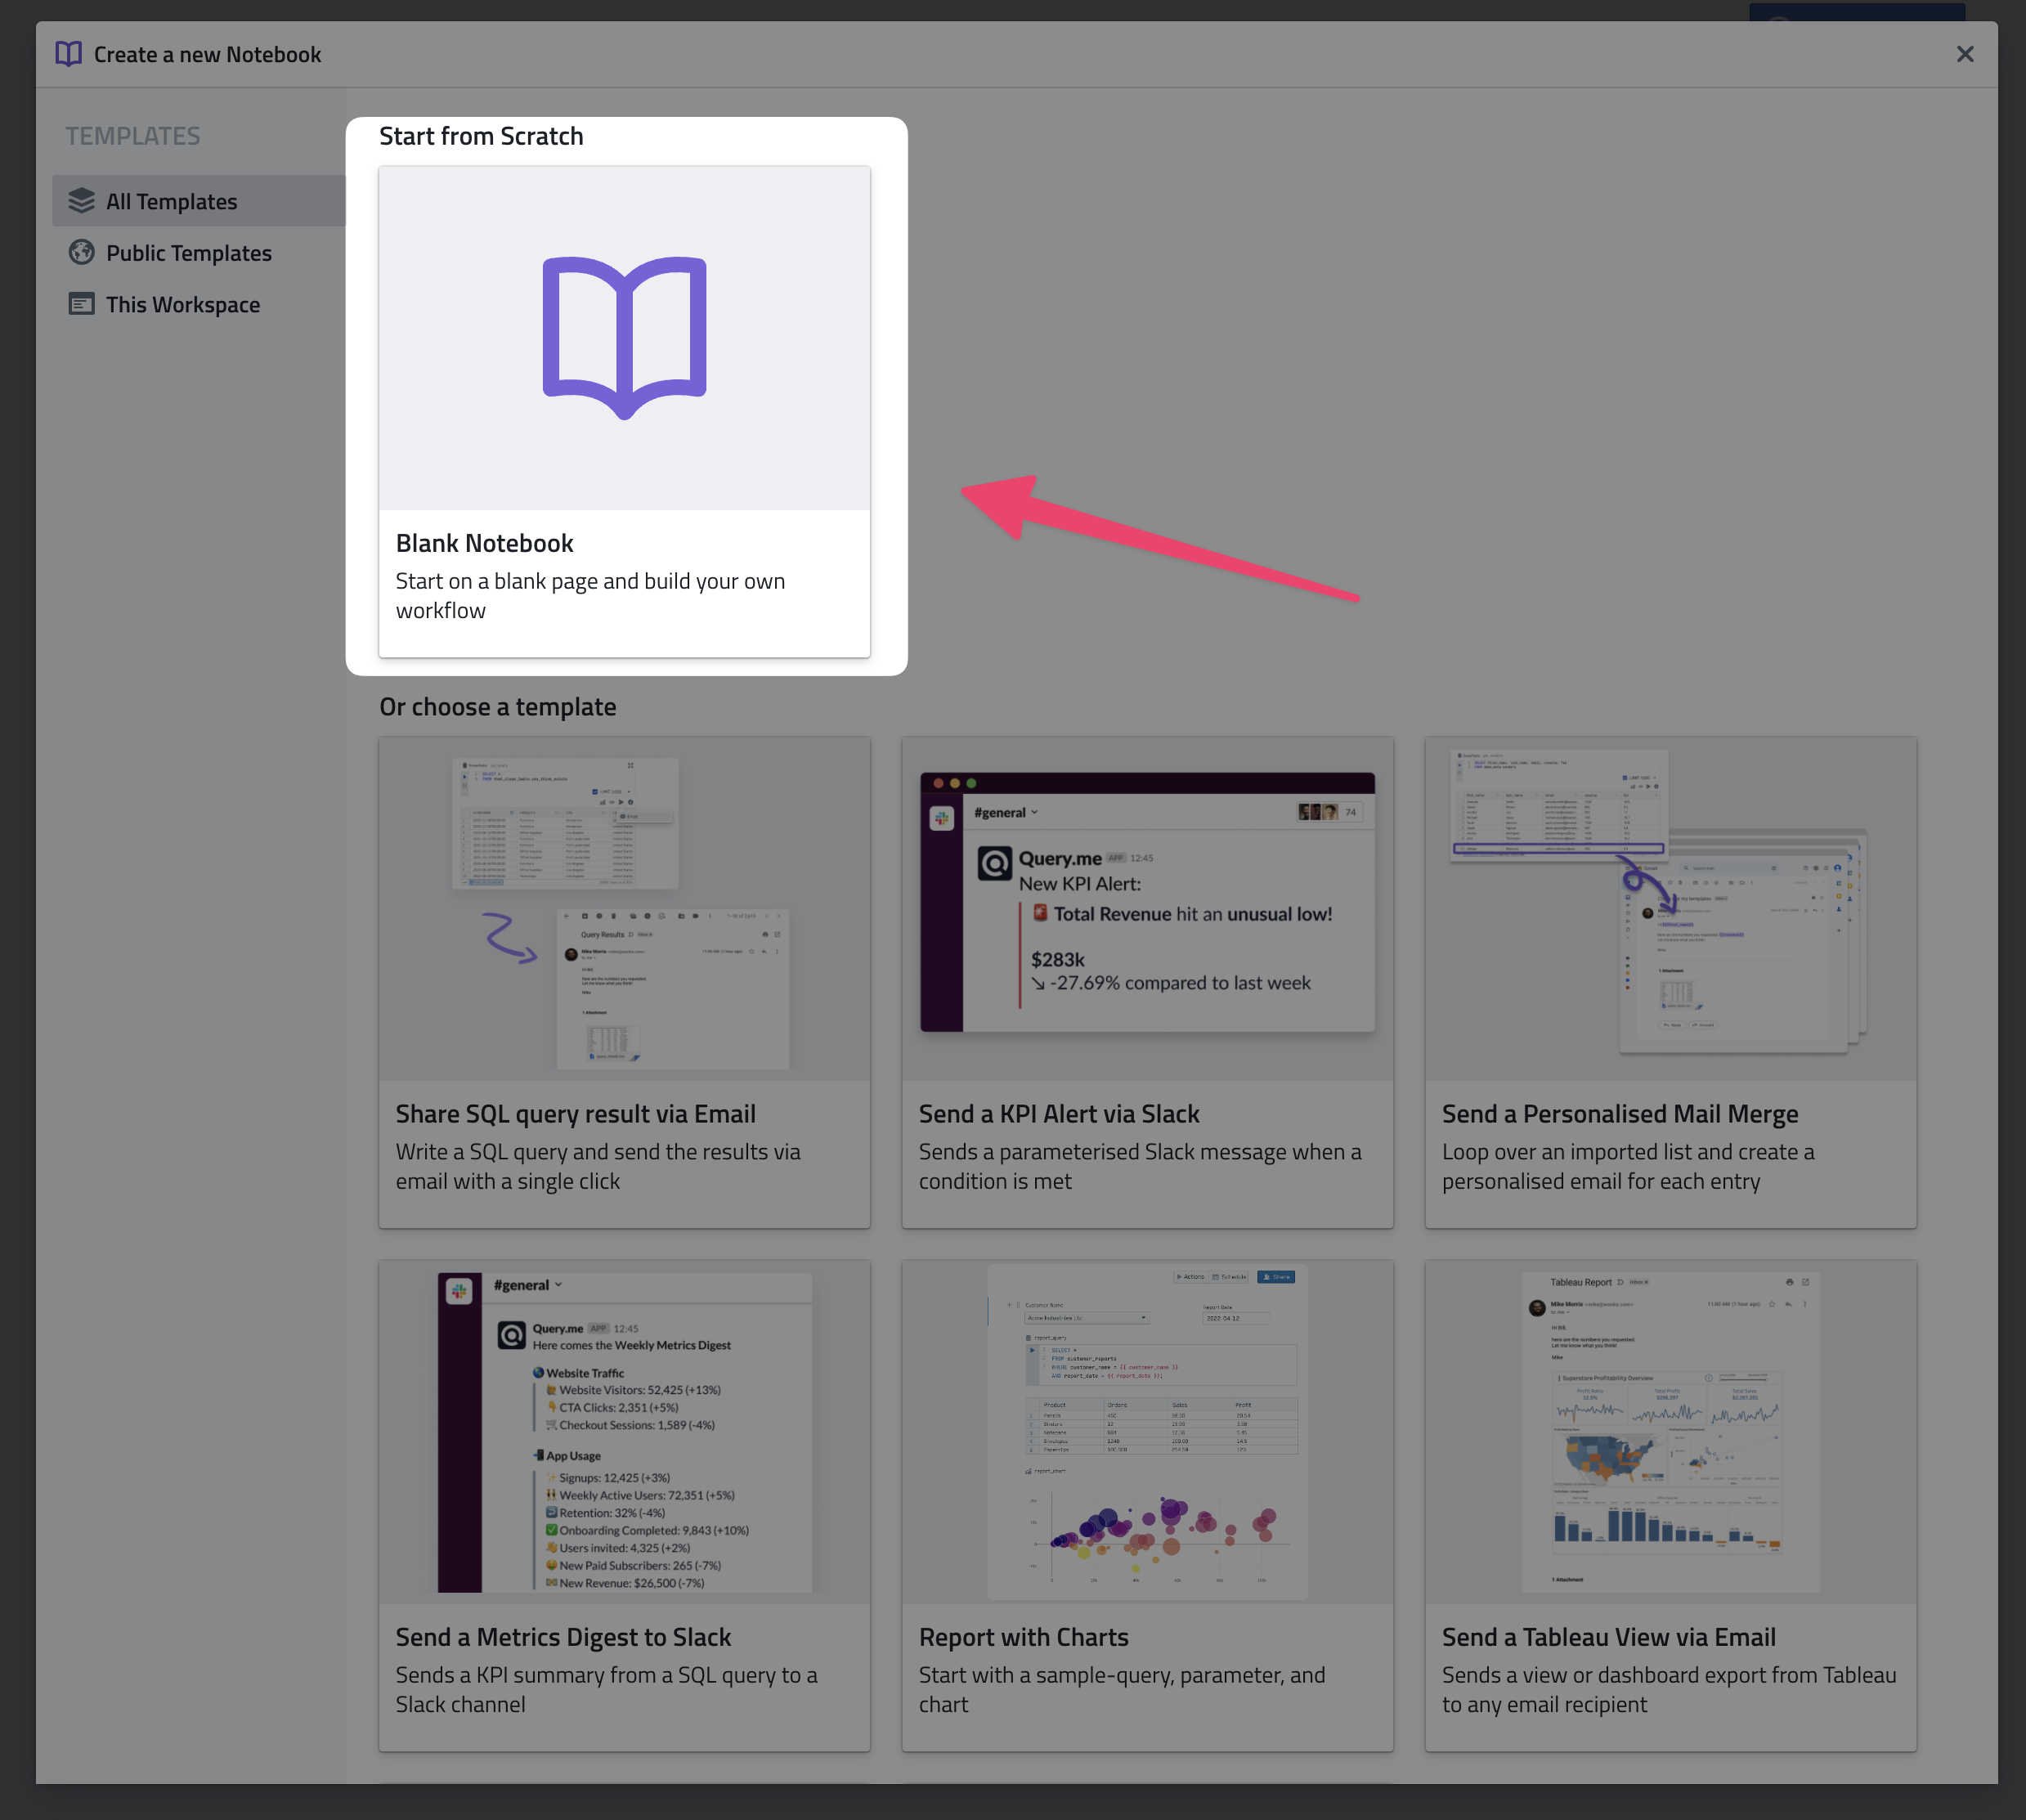The image size is (2026, 1820).
Task: Open Public Templates from the sidebar
Action: [188, 252]
